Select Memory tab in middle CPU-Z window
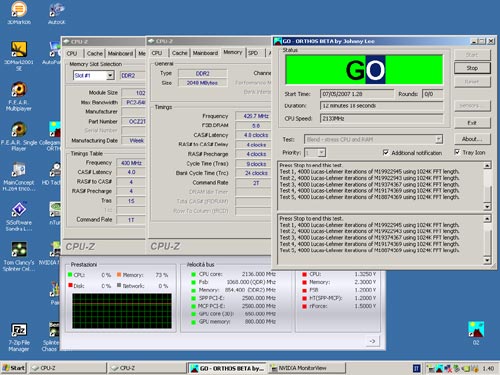Screen dimensions: 500x375 coord(233,52)
